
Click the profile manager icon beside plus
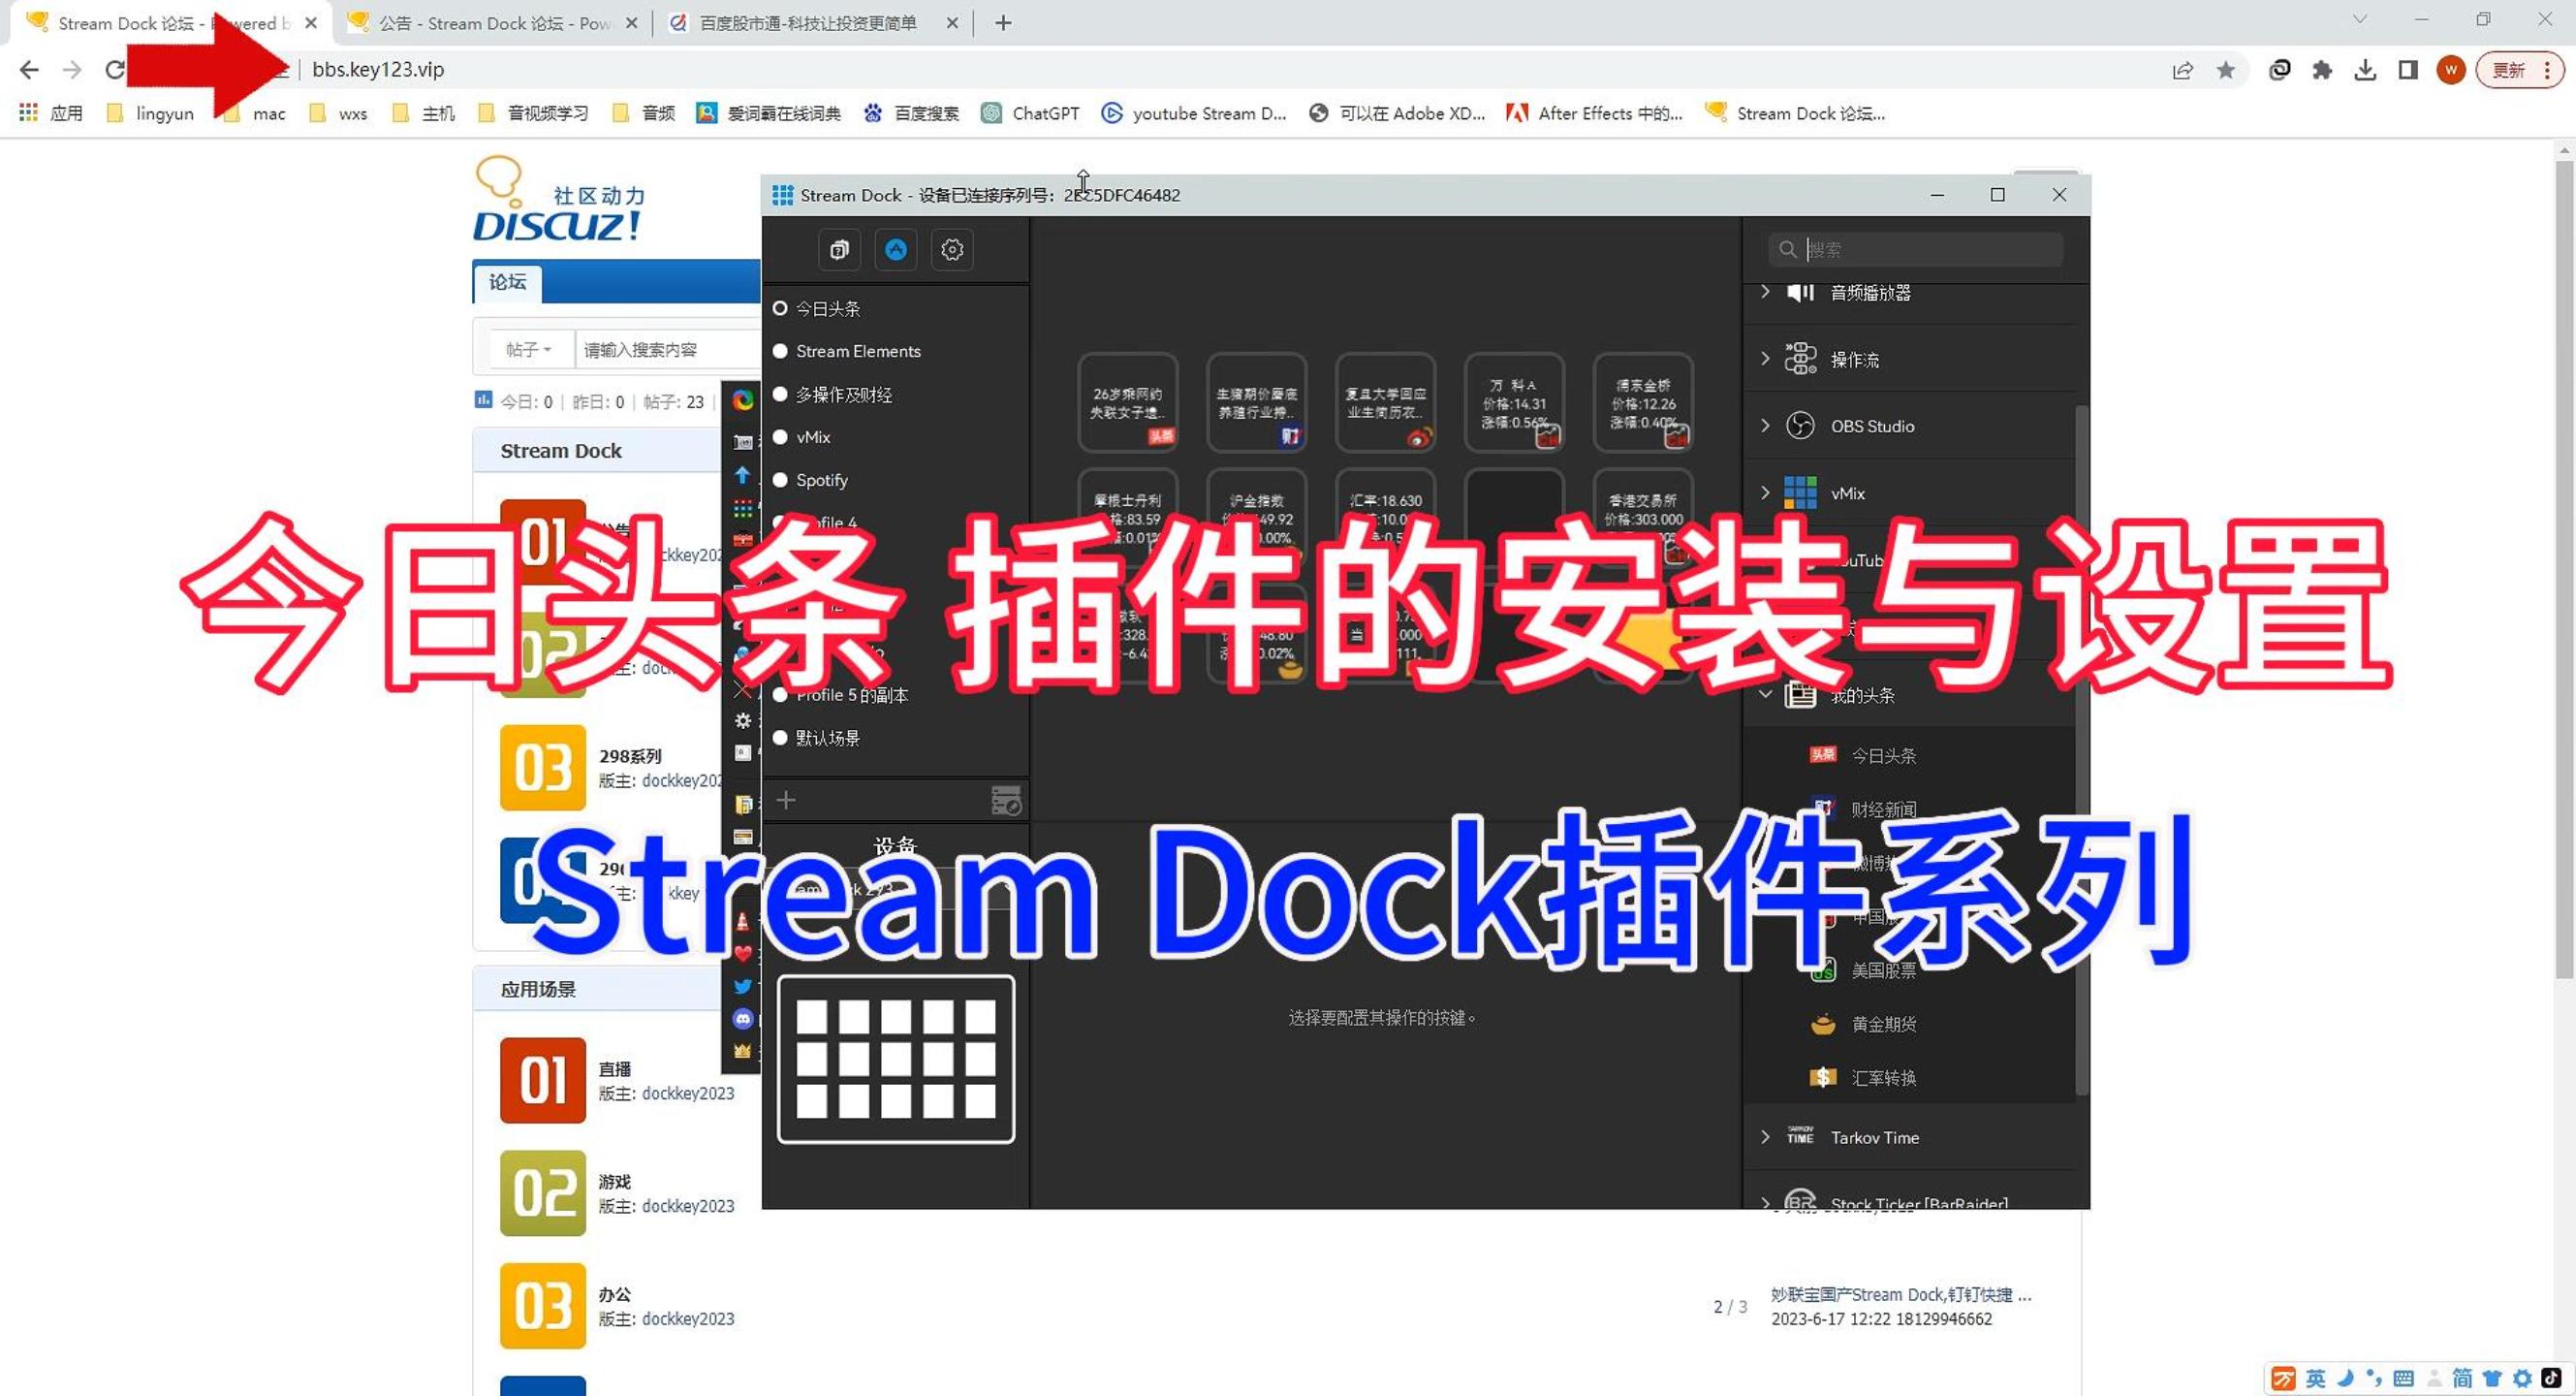[1005, 800]
